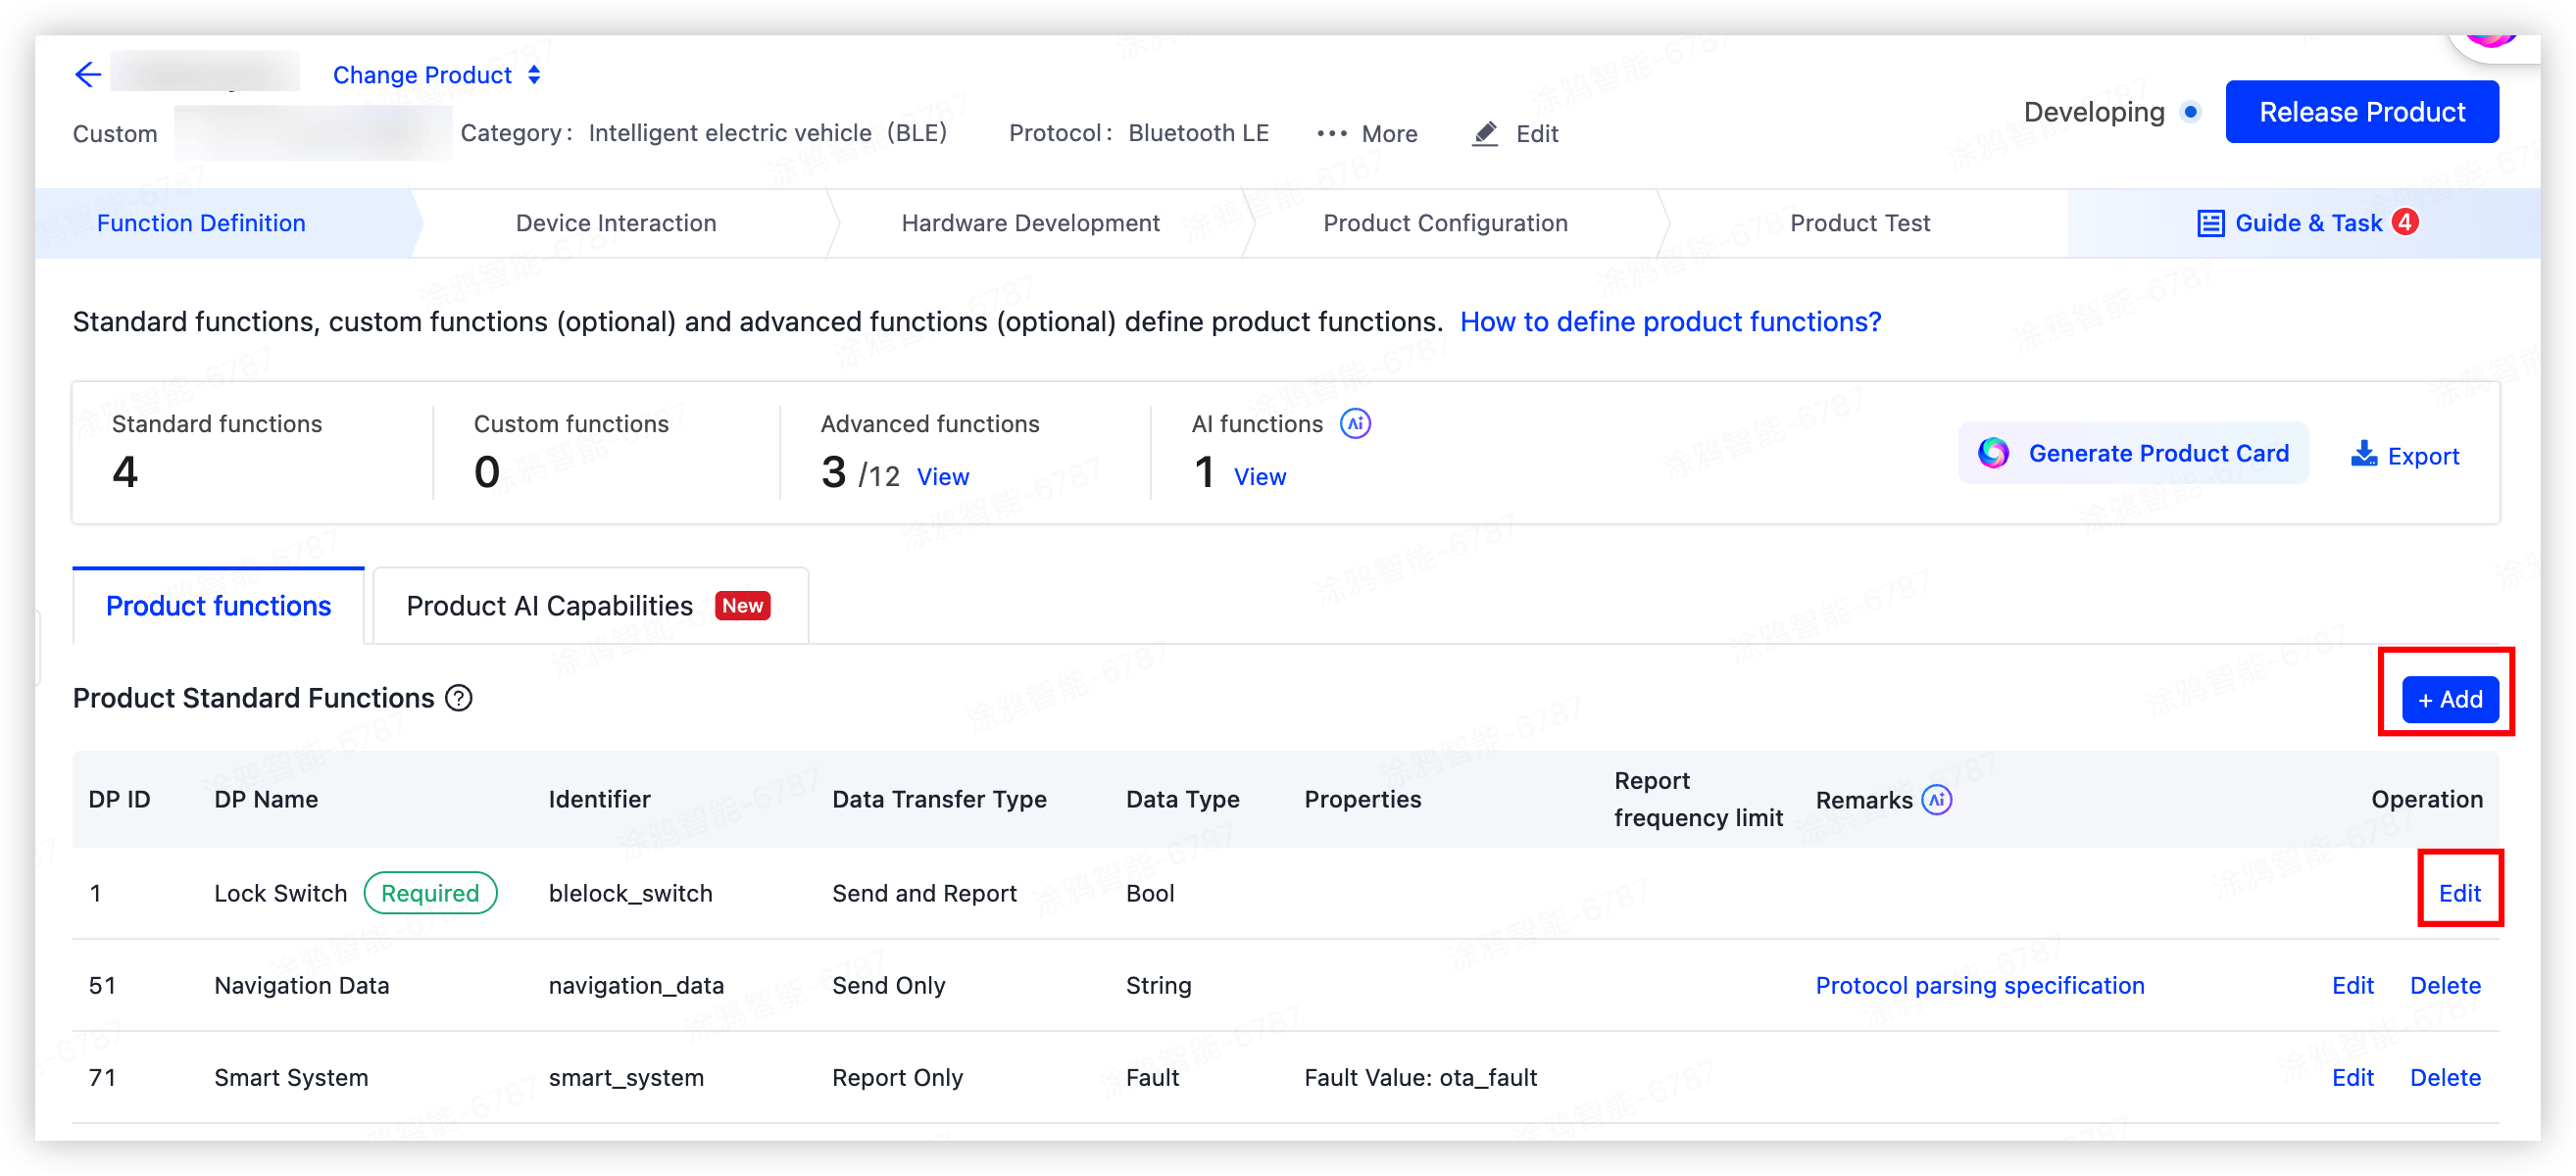Edit the Navigation Data function

(2352, 985)
